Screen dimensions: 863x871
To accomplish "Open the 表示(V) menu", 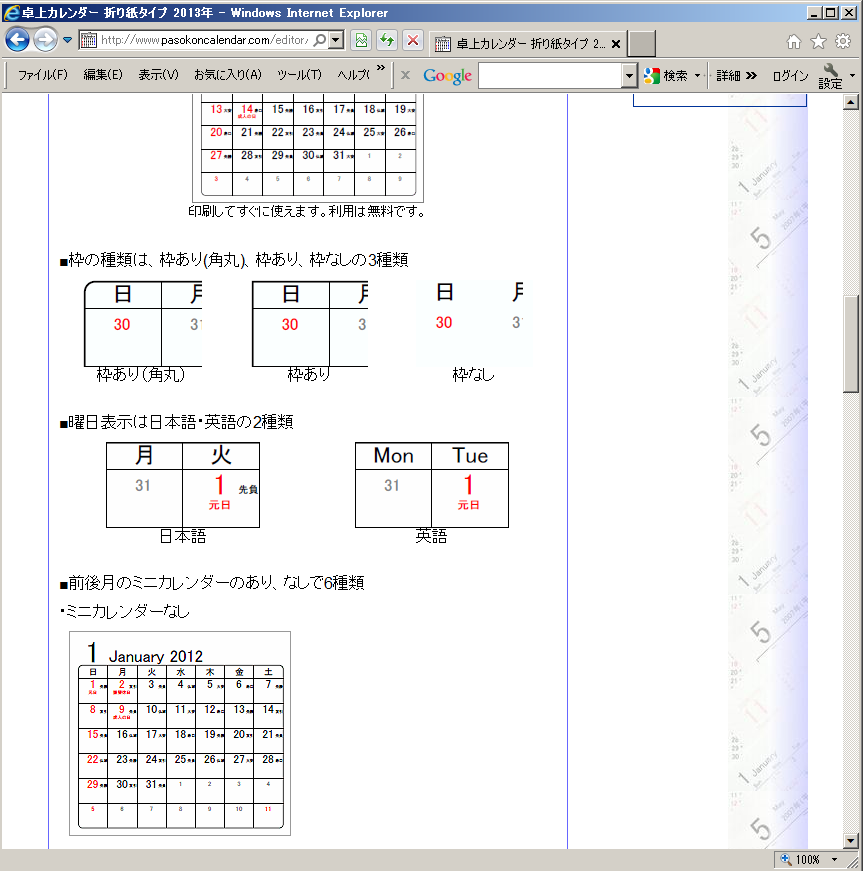I will coord(158,74).
